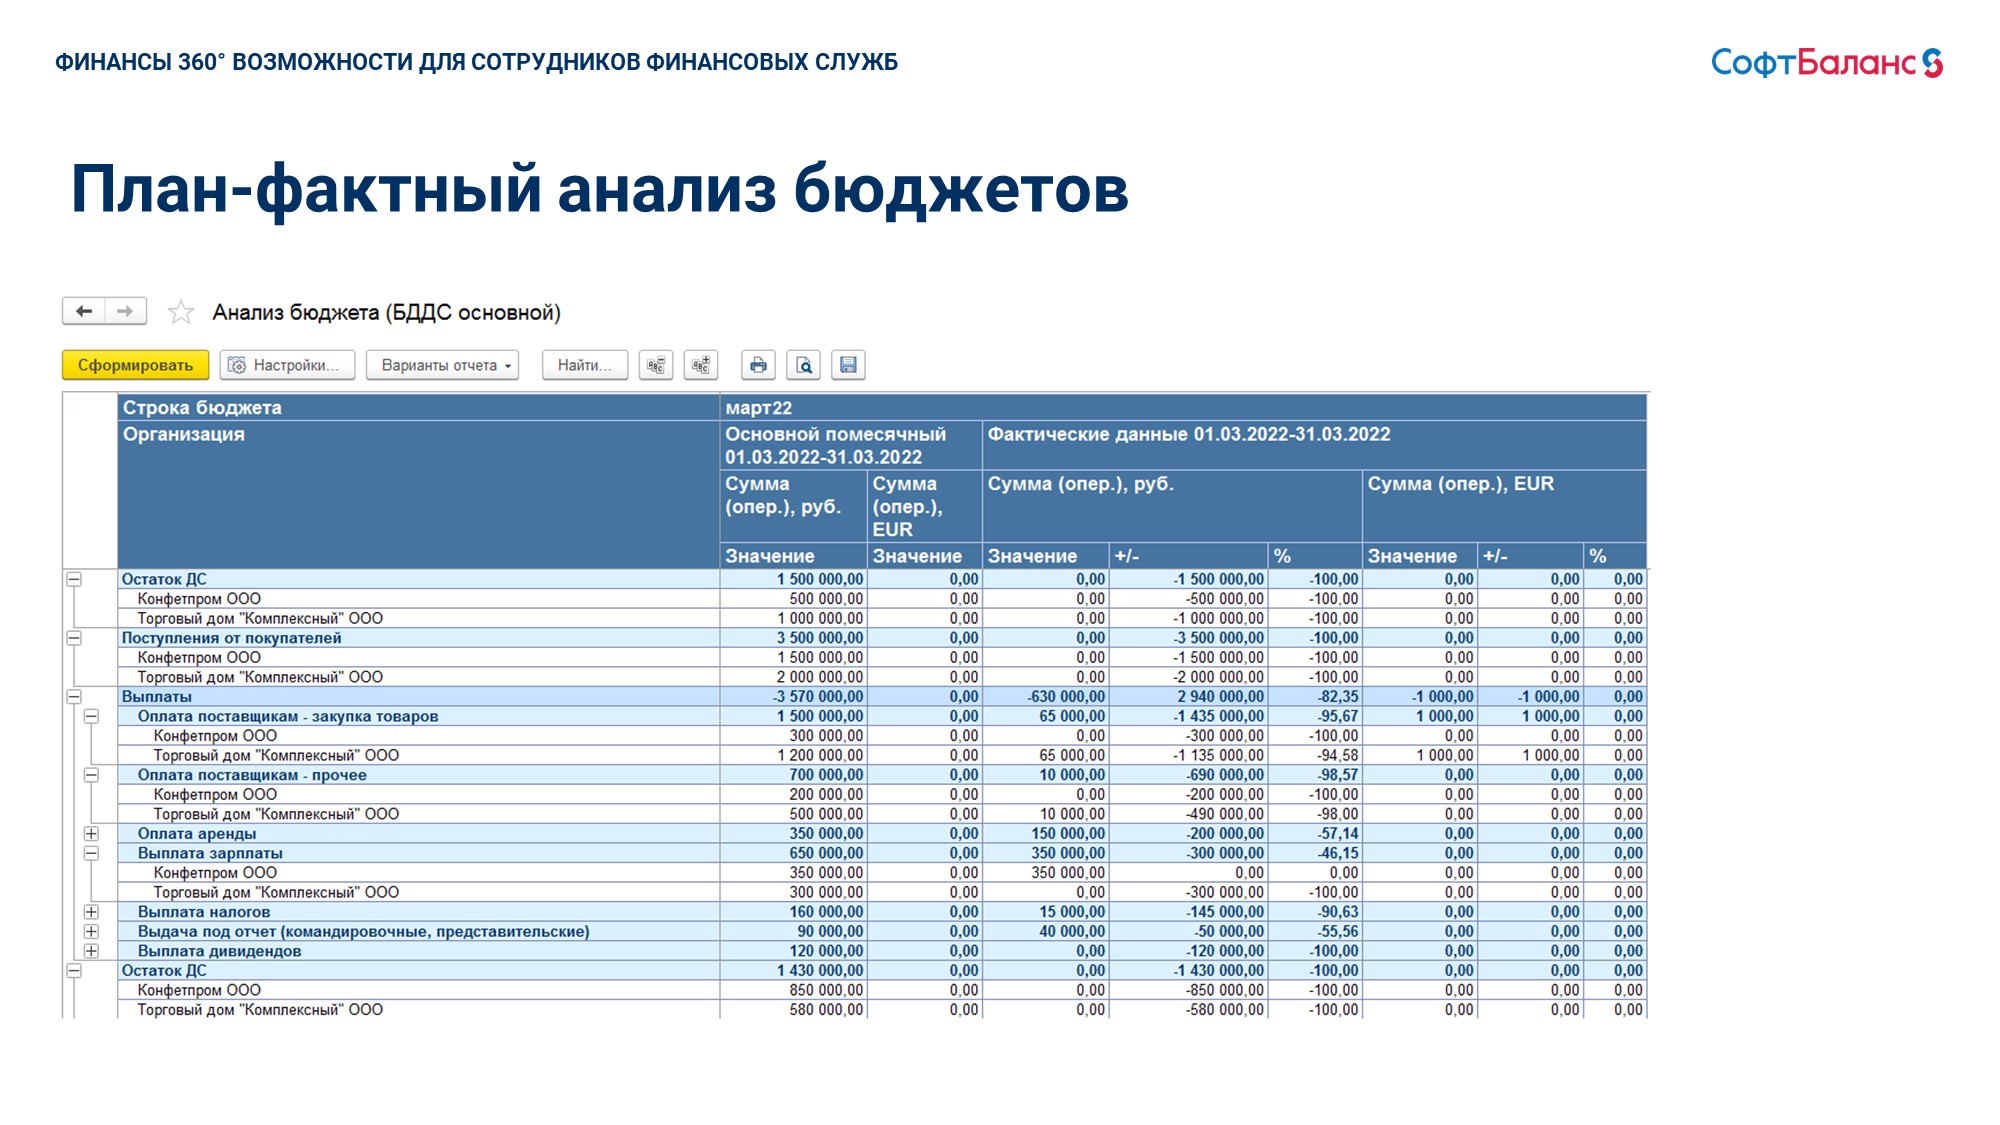Click the -57,14 percent cell
Screen dimensions: 2000x1125
(x=1315, y=834)
